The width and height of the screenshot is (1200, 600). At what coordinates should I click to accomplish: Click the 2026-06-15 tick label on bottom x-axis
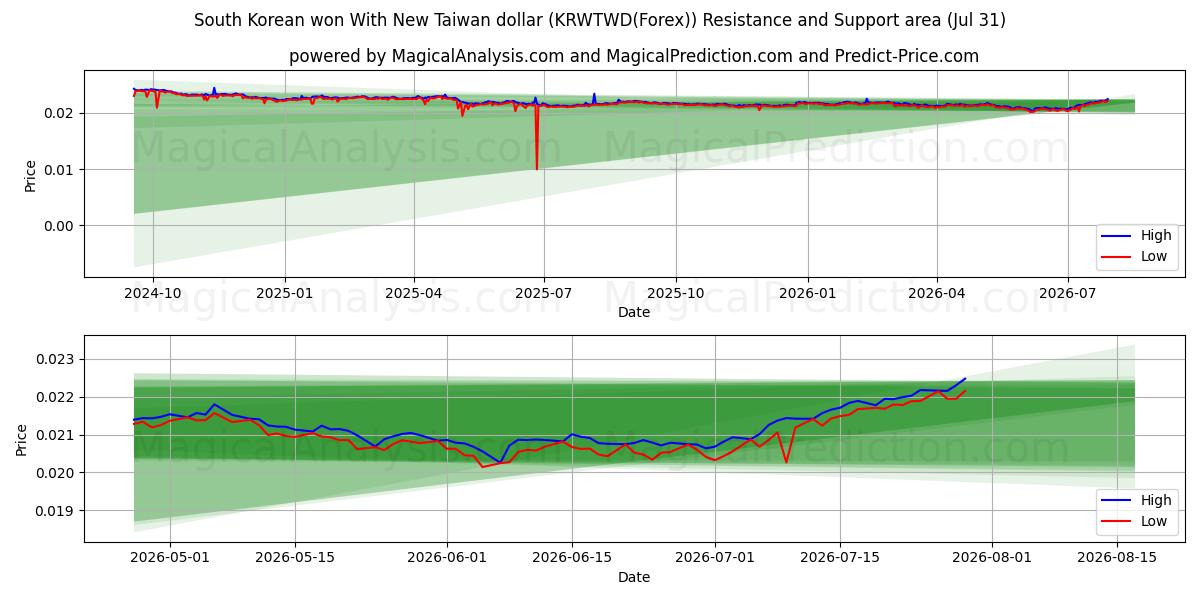(573, 558)
